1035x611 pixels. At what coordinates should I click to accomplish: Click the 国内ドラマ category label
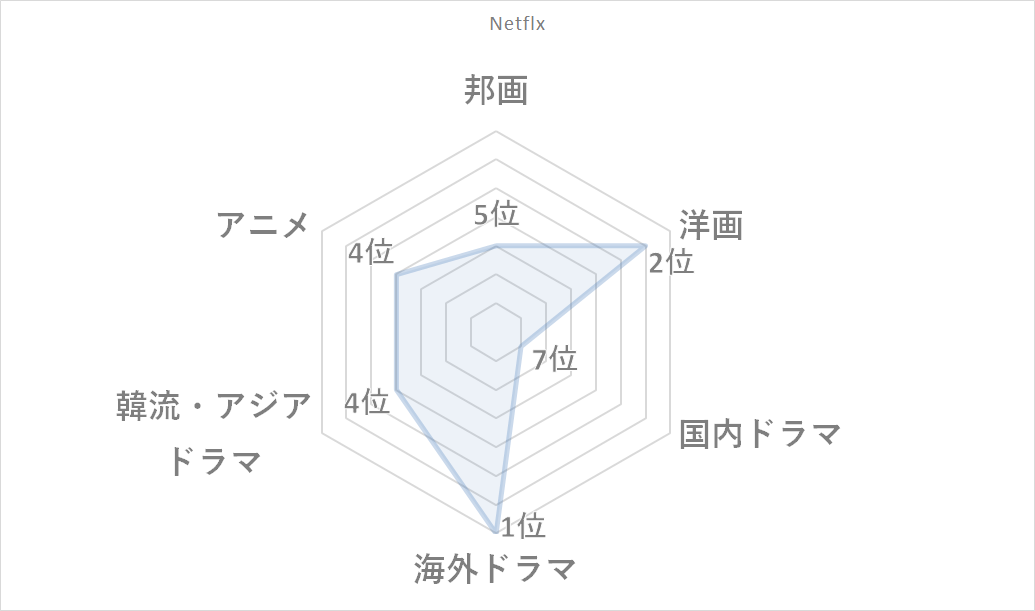pyautogui.click(x=760, y=434)
